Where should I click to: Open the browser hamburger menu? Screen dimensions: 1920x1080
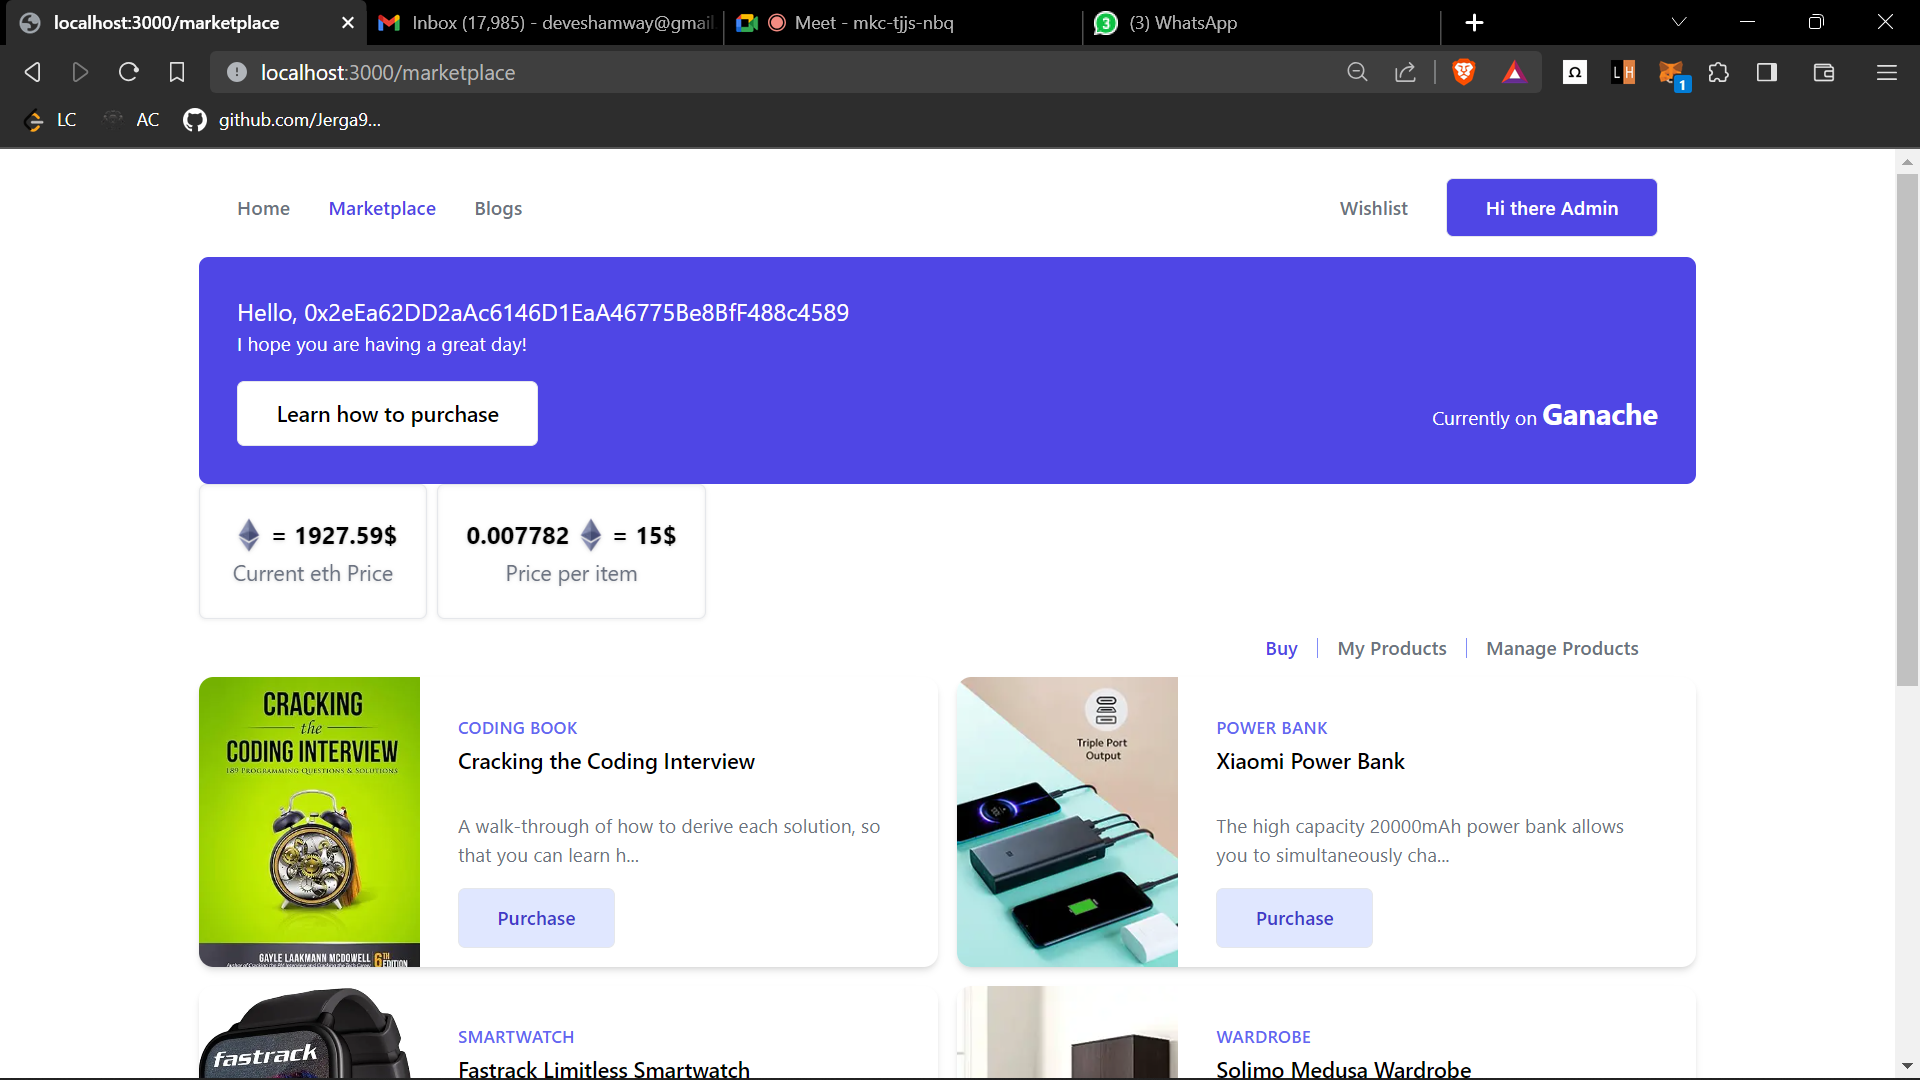click(x=1886, y=72)
